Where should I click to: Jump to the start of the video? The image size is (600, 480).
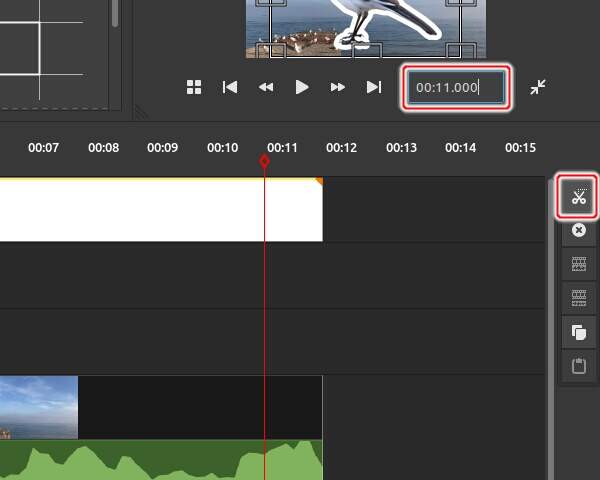(x=230, y=88)
